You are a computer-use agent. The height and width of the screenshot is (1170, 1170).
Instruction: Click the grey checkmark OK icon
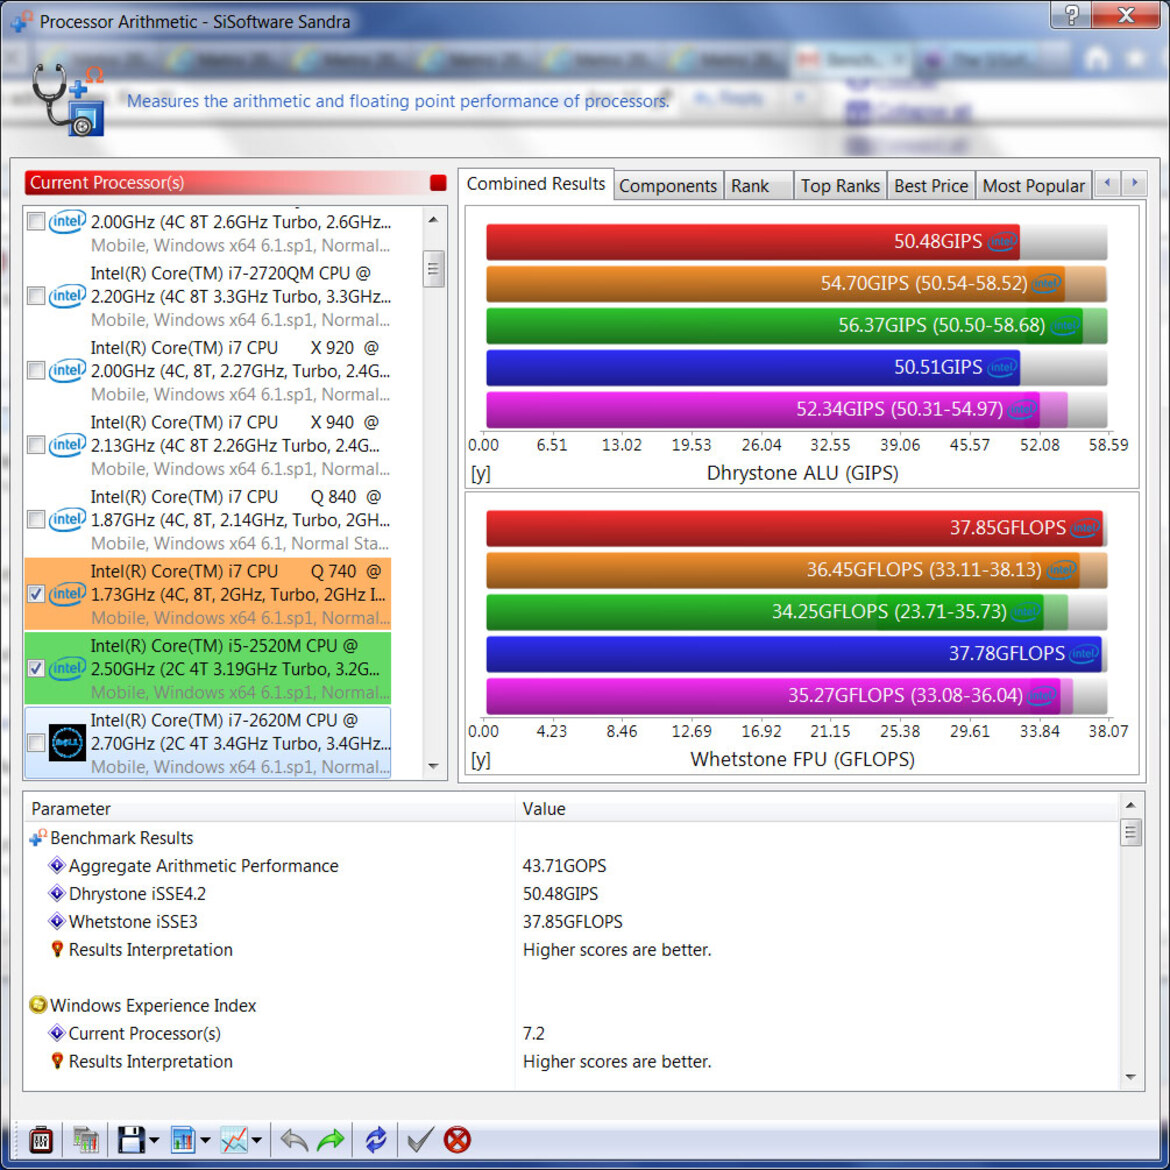pos(420,1140)
